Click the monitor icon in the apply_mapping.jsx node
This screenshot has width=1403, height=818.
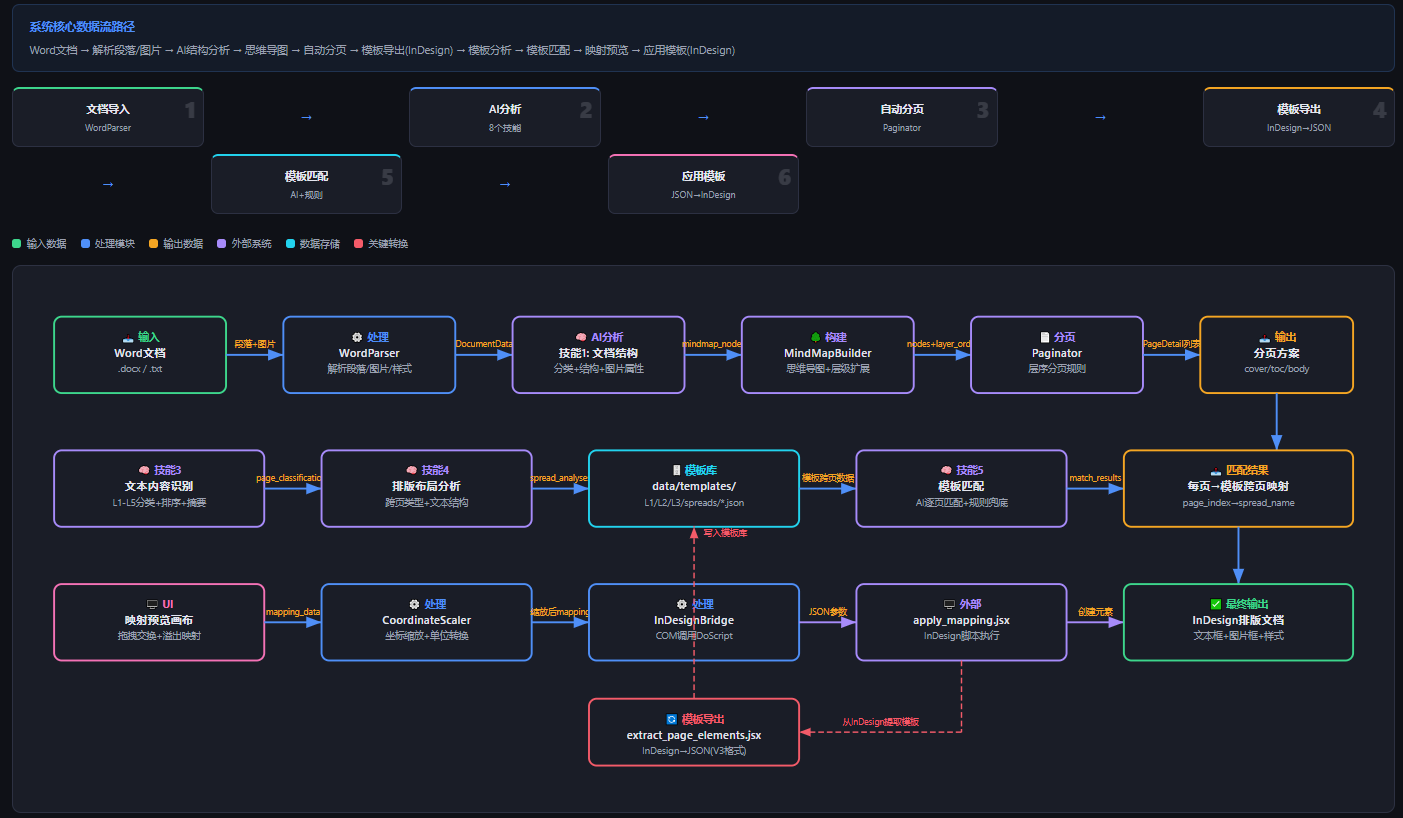click(949, 604)
